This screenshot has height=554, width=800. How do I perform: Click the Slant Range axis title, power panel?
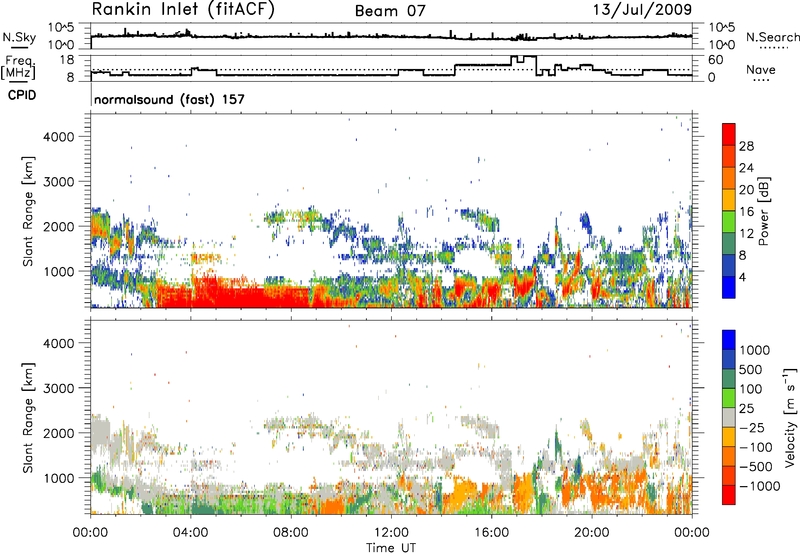pos(28,211)
